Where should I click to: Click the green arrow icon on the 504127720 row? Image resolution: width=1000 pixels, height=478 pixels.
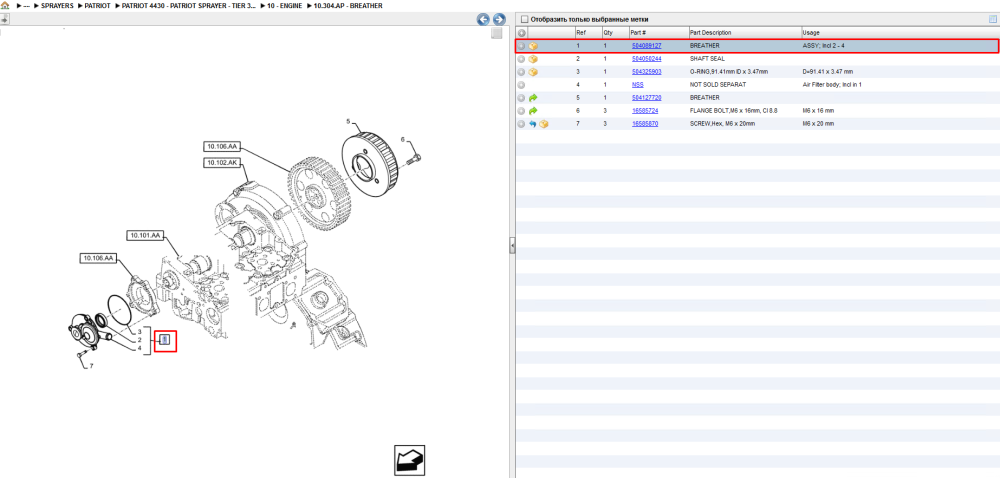point(534,98)
